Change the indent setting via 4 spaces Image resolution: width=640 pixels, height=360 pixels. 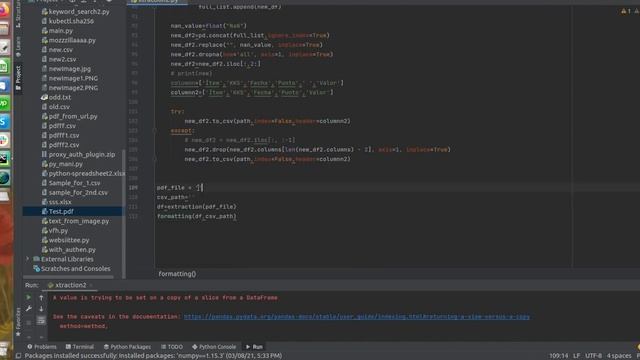pyautogui.click(x=619, y=356)
